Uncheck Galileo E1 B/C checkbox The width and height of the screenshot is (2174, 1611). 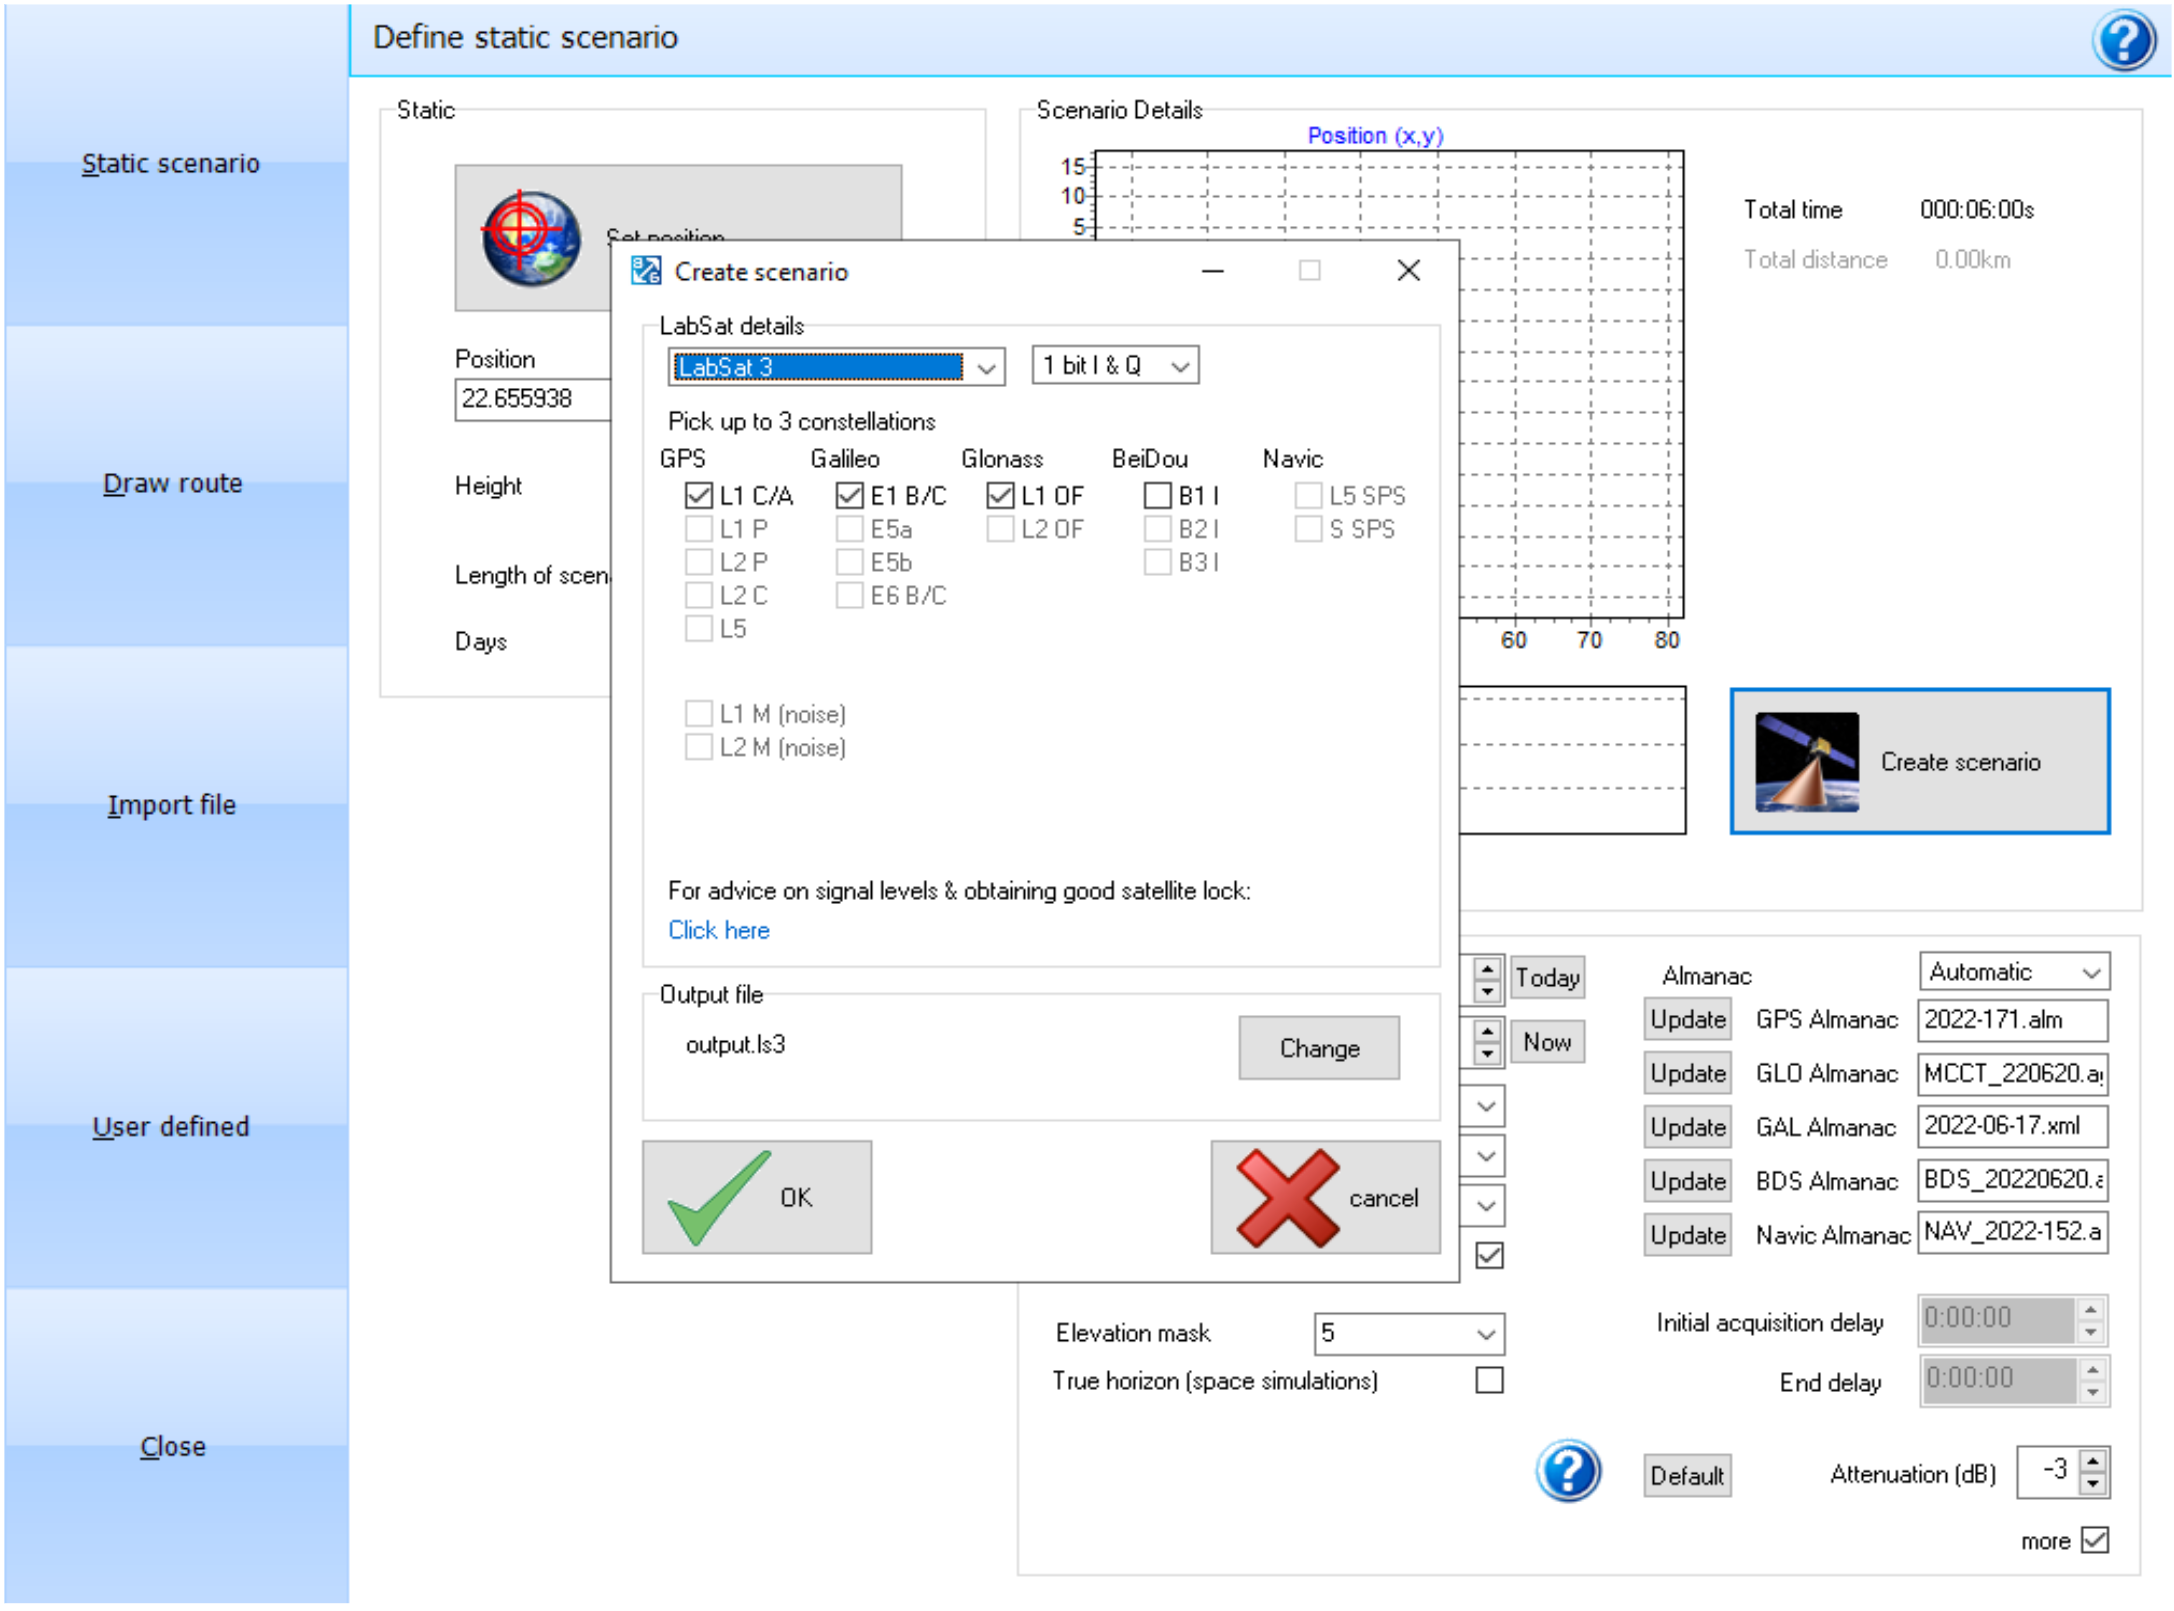pyautogui.click(x=849, y=495)
